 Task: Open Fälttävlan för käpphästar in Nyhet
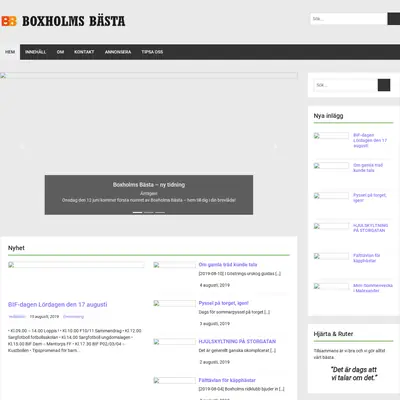pyautogui.click(x=227, y=380)
